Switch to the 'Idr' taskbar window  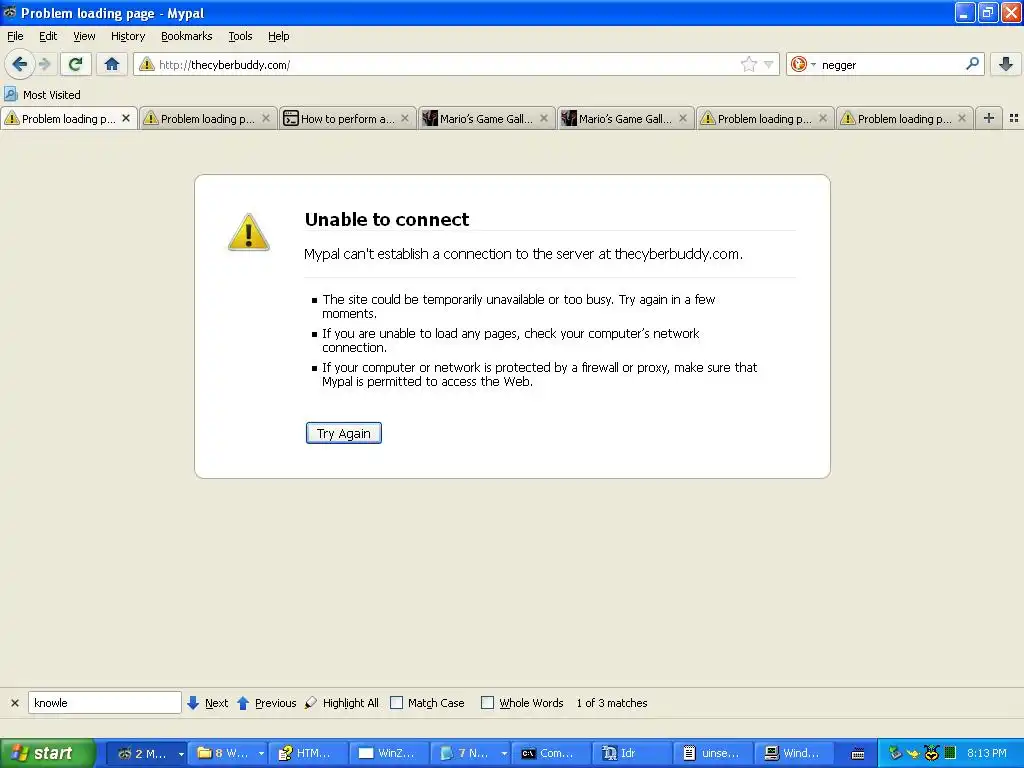pyautogui.click(x=632, y=753)
